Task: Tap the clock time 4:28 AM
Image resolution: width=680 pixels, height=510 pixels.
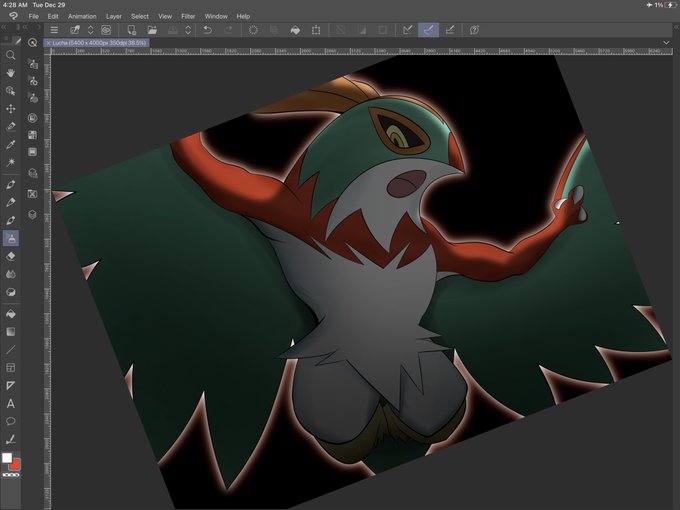Action: click(15, 5)
